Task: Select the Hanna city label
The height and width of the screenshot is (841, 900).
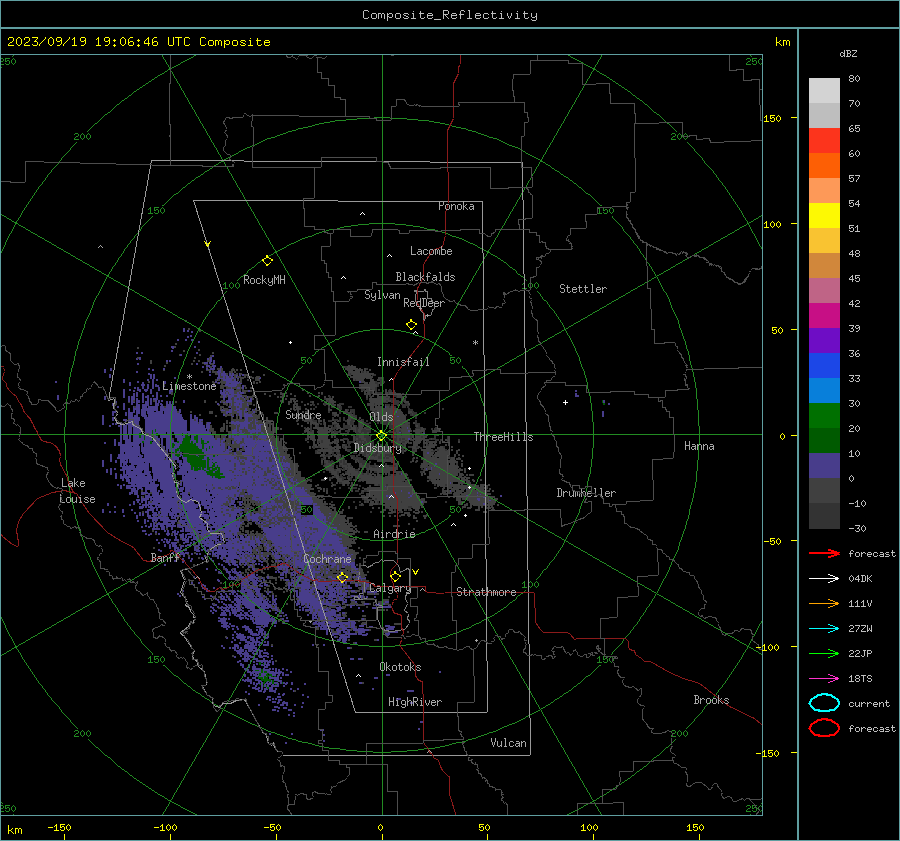Action: [699, 446]
